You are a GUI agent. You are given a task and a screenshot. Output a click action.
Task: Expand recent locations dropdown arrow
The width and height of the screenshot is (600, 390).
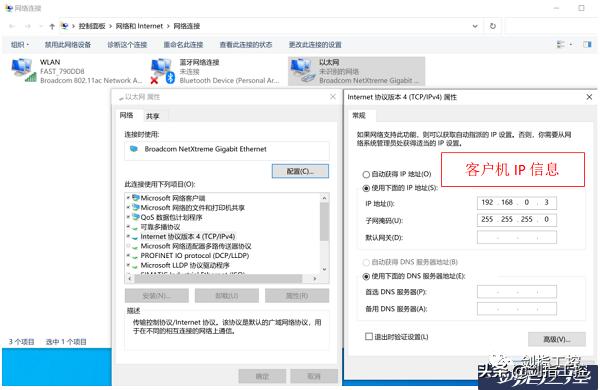[41, 26]
